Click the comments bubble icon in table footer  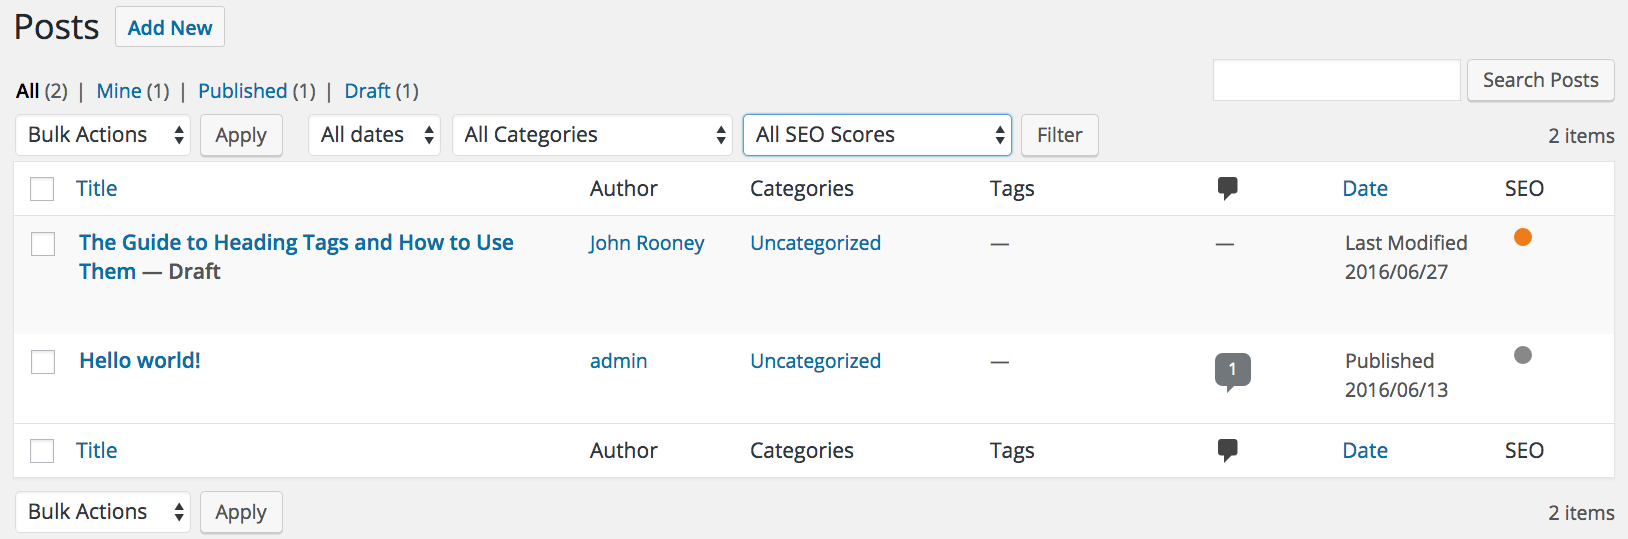click(1227, 450)
